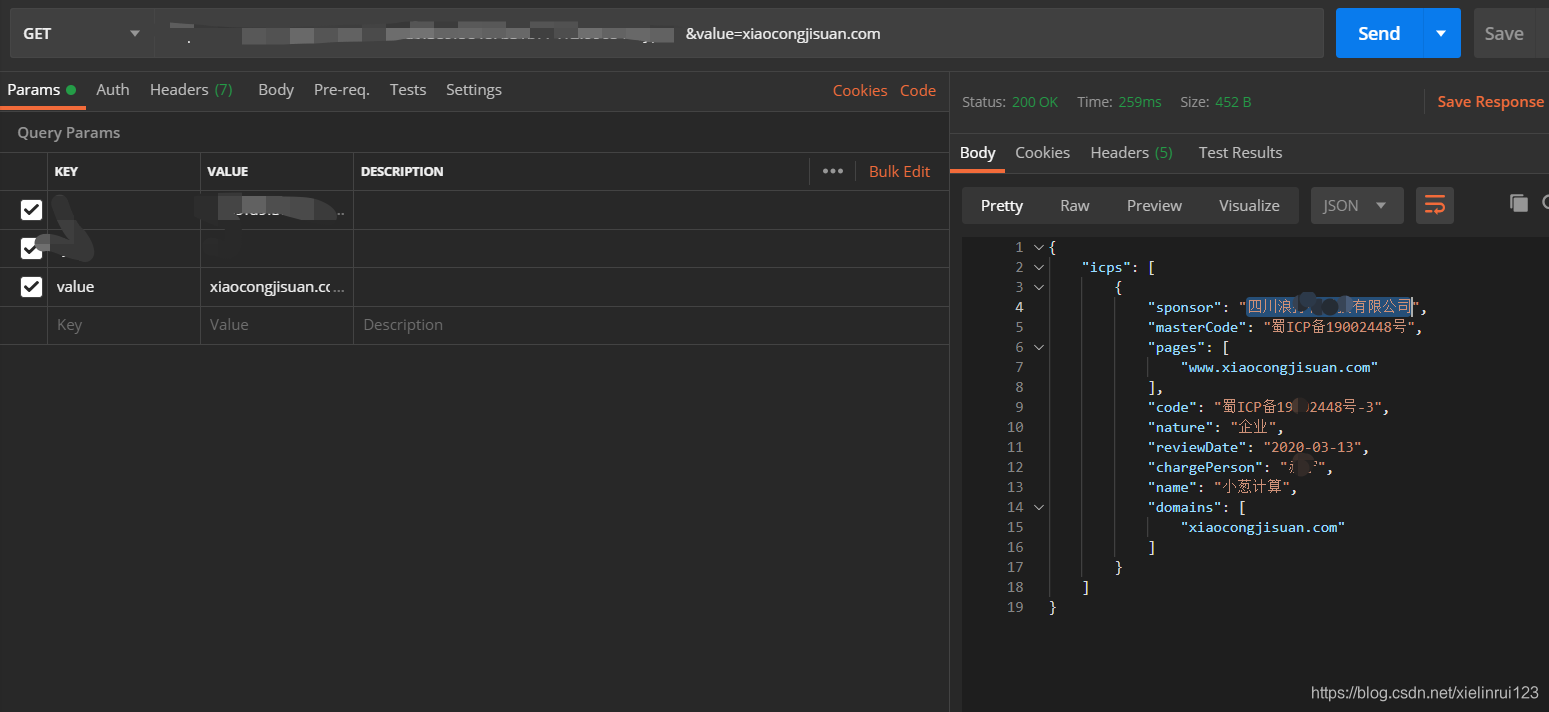
Task: Open the request Headers (7) tab
Action: (x=191, y=90)
